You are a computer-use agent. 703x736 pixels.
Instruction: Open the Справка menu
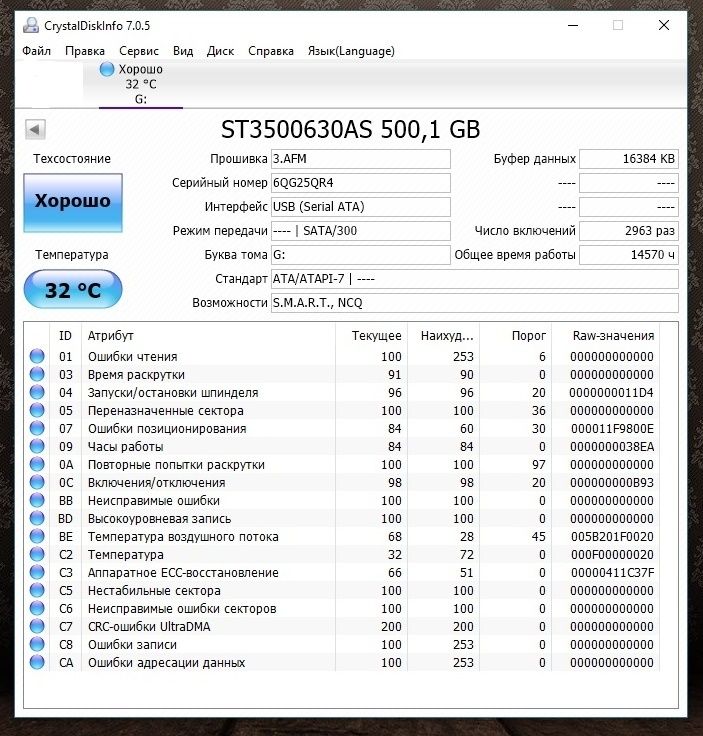point(271,51)
